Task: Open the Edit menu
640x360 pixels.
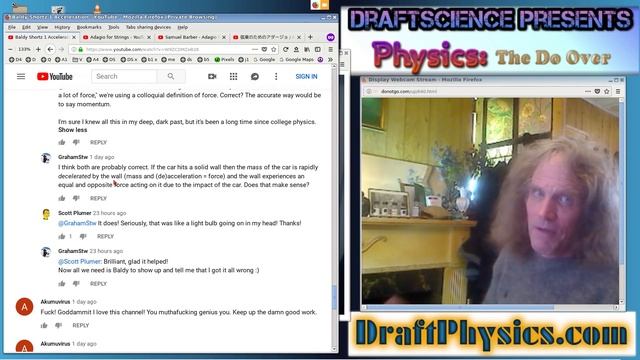Action: point(27,27)
